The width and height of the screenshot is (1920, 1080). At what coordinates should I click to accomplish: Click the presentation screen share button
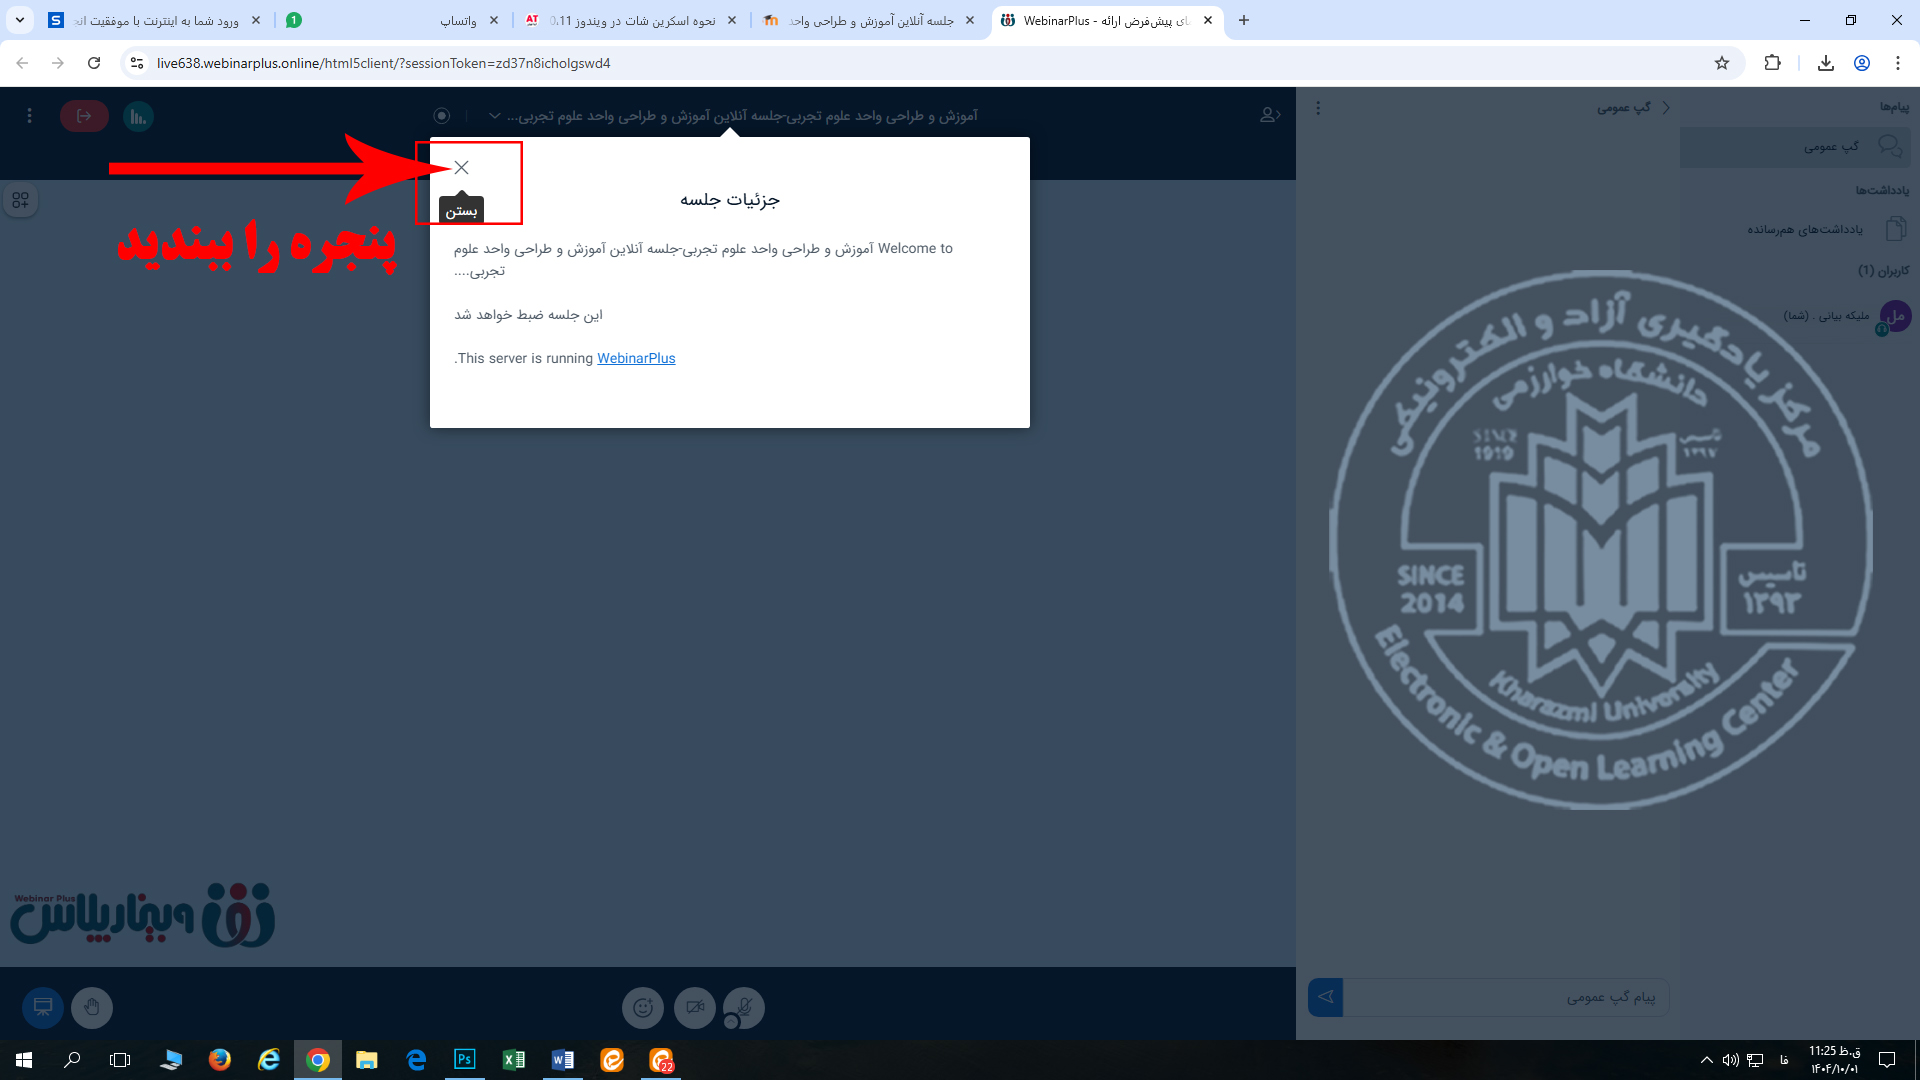tap(43, 1007)
